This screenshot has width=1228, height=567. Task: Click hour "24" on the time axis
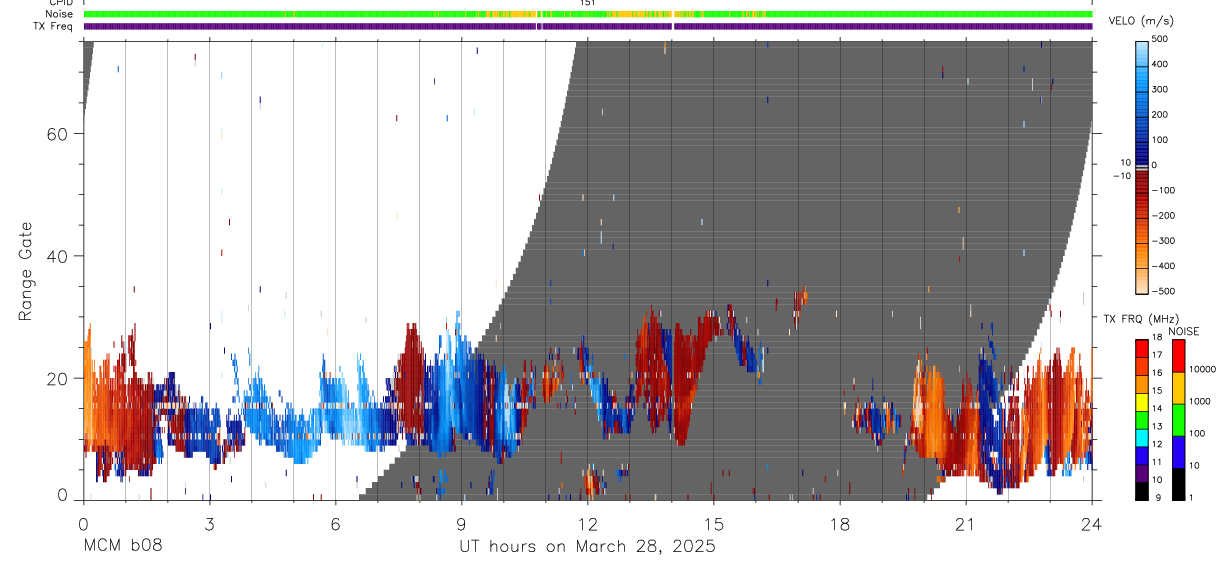click(1091, 523)
